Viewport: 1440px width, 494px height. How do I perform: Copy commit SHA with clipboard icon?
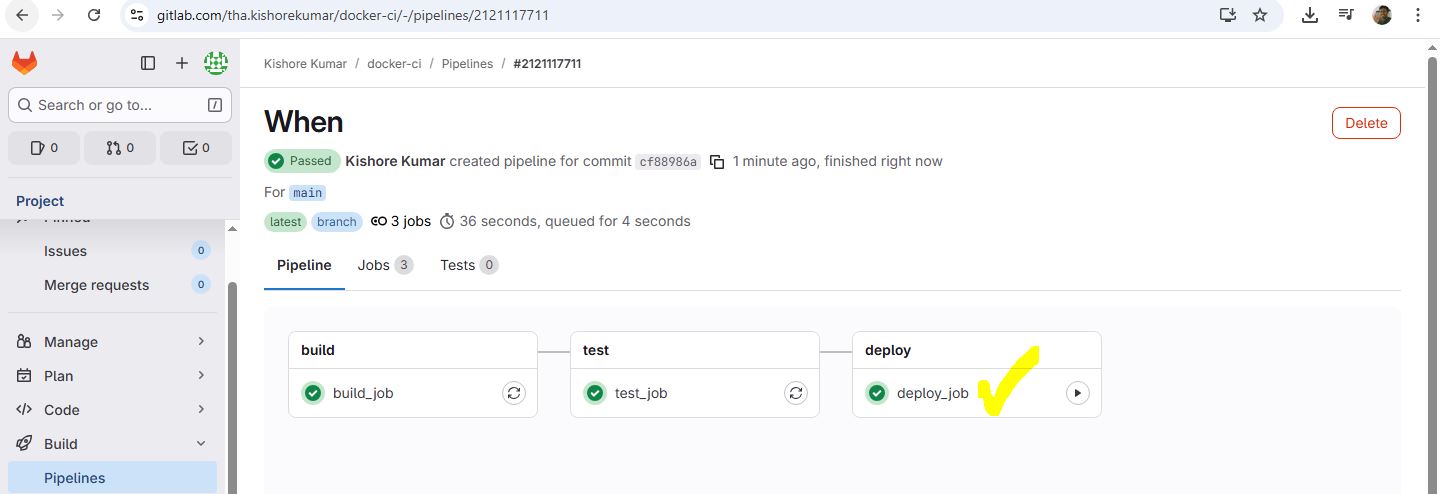[716, 162]
